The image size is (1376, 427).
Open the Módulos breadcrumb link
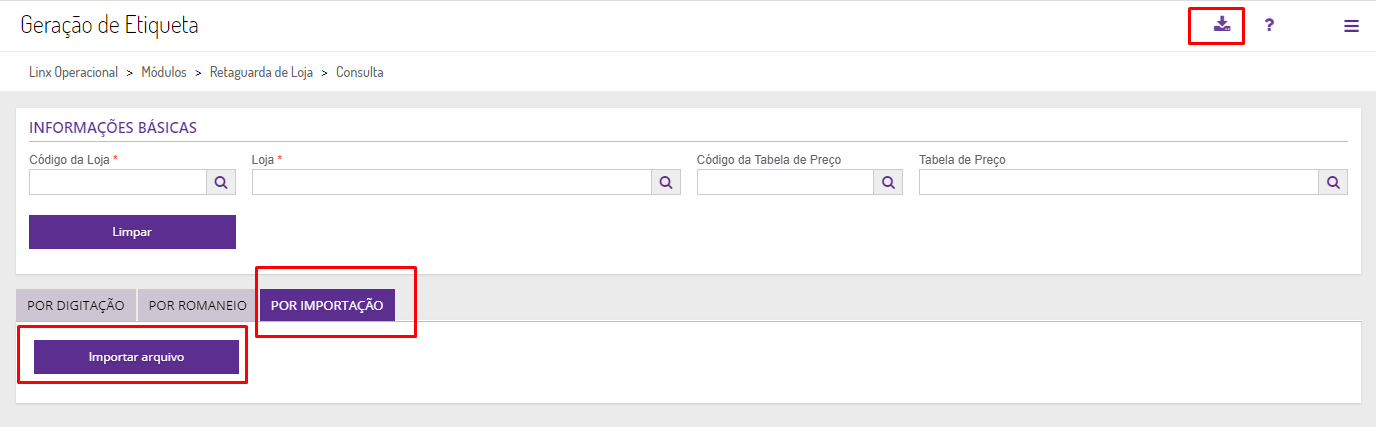pos(164,73)
